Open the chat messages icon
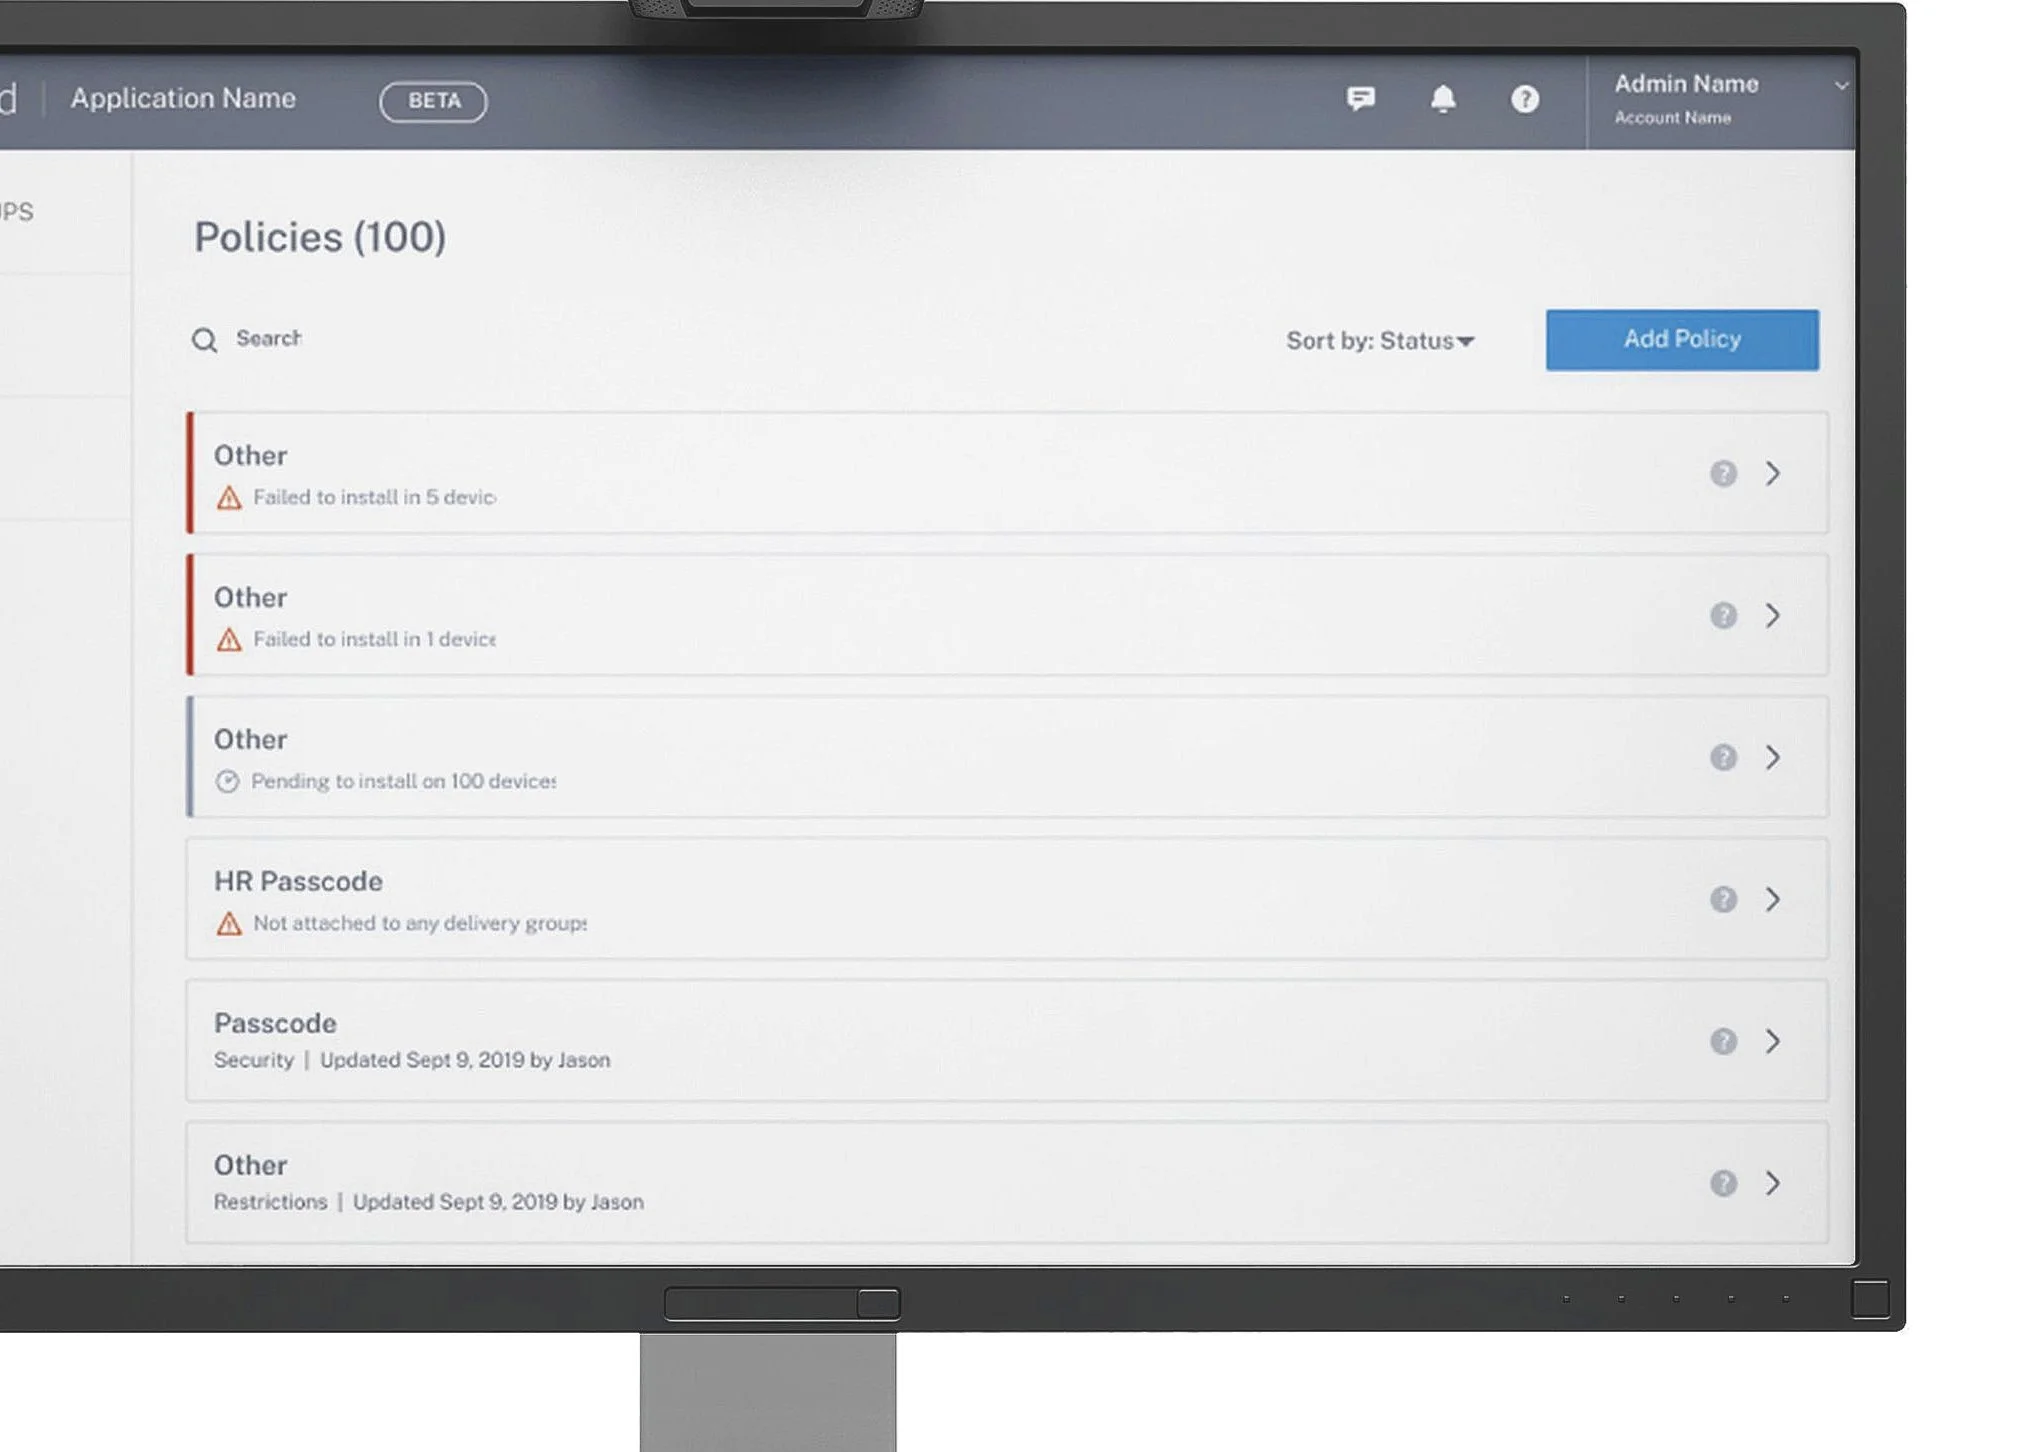 coord(1360,98)
